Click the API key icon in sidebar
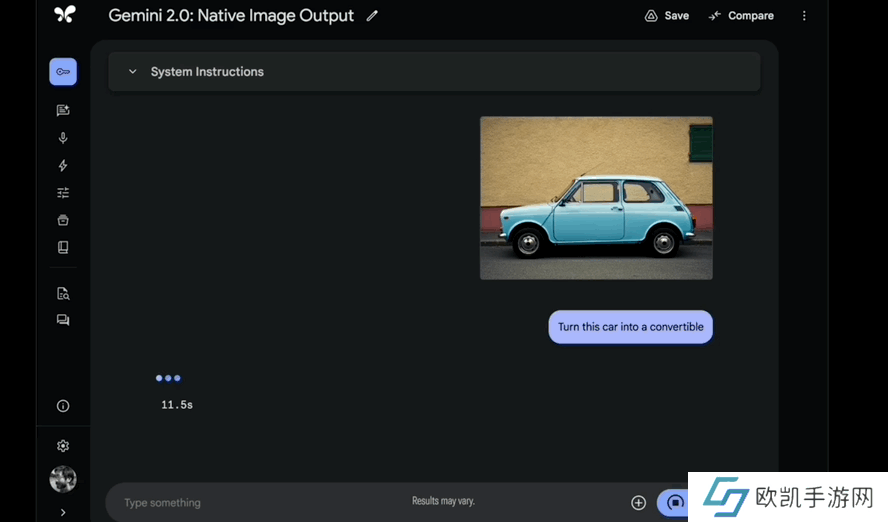This screenshot has width=888, height=522. 63,72
